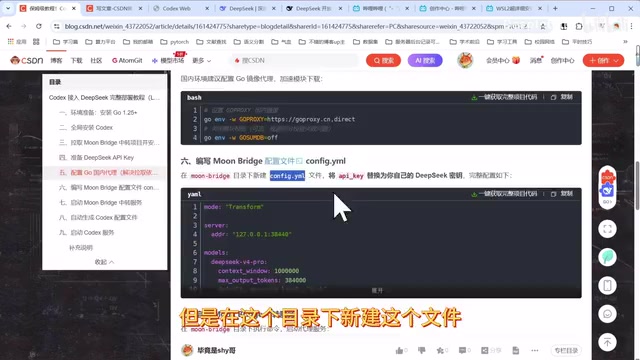The image size is (640, 360).
Task: Click the dislike thumbs-down icon
Action: click(421, 350)
